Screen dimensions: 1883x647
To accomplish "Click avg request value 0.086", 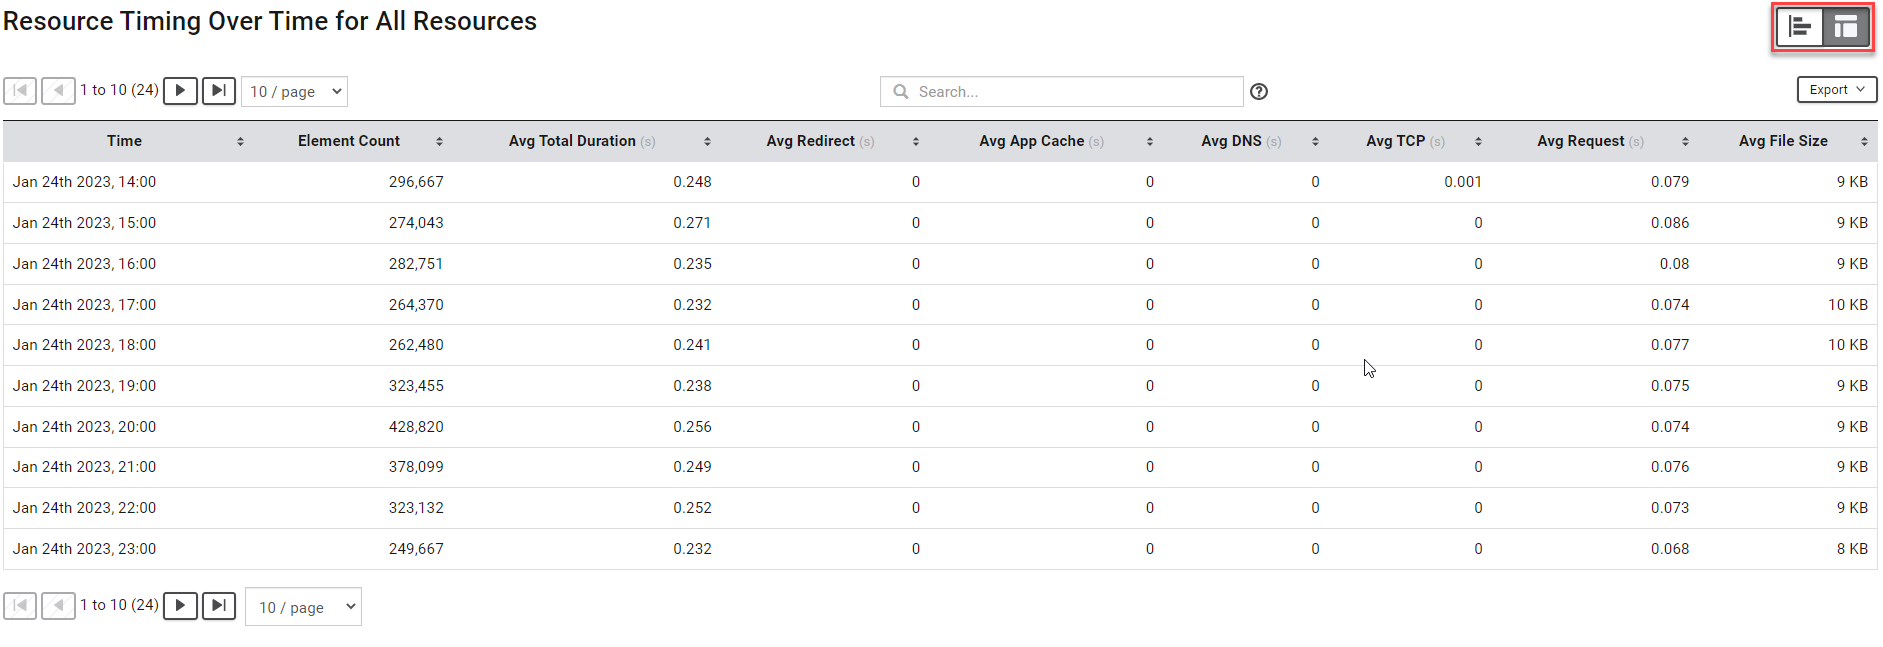I will pos(1670,223).
